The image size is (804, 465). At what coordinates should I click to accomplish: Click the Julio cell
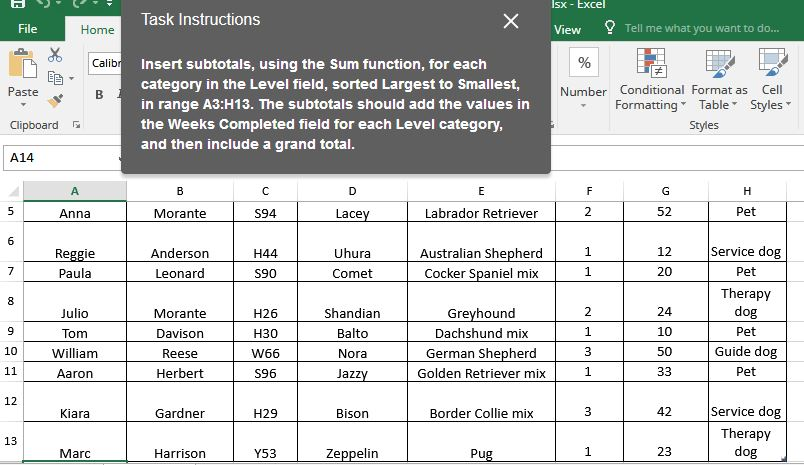(x=75, y=301)
